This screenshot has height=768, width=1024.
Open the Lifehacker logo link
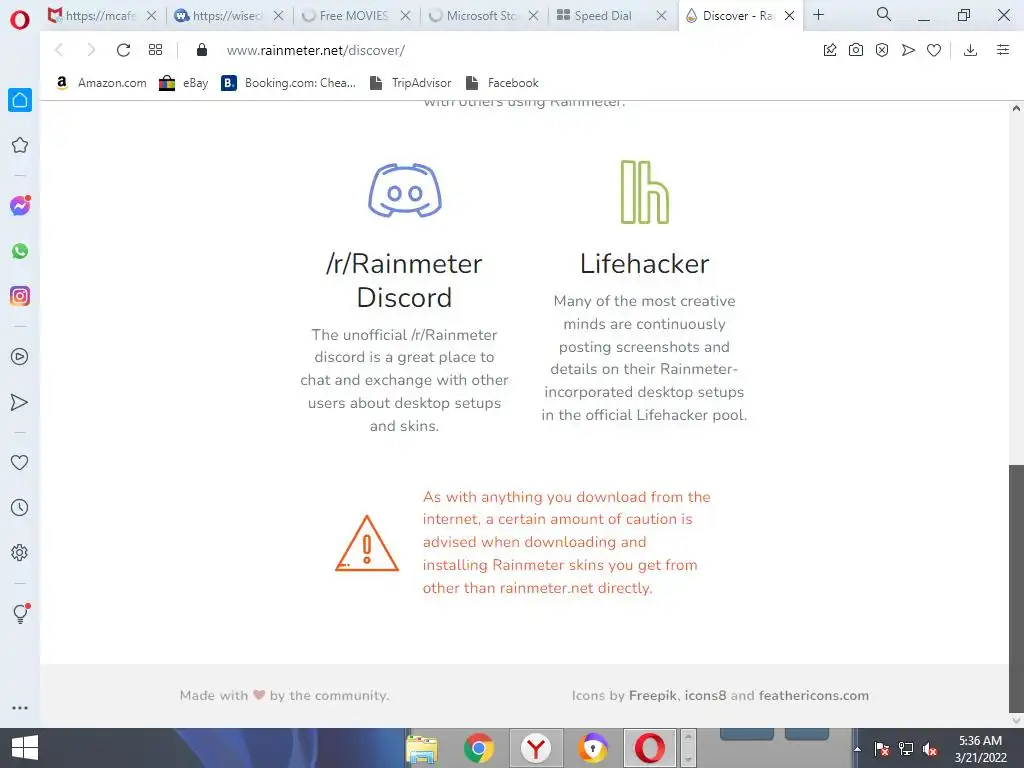(645, 192)
